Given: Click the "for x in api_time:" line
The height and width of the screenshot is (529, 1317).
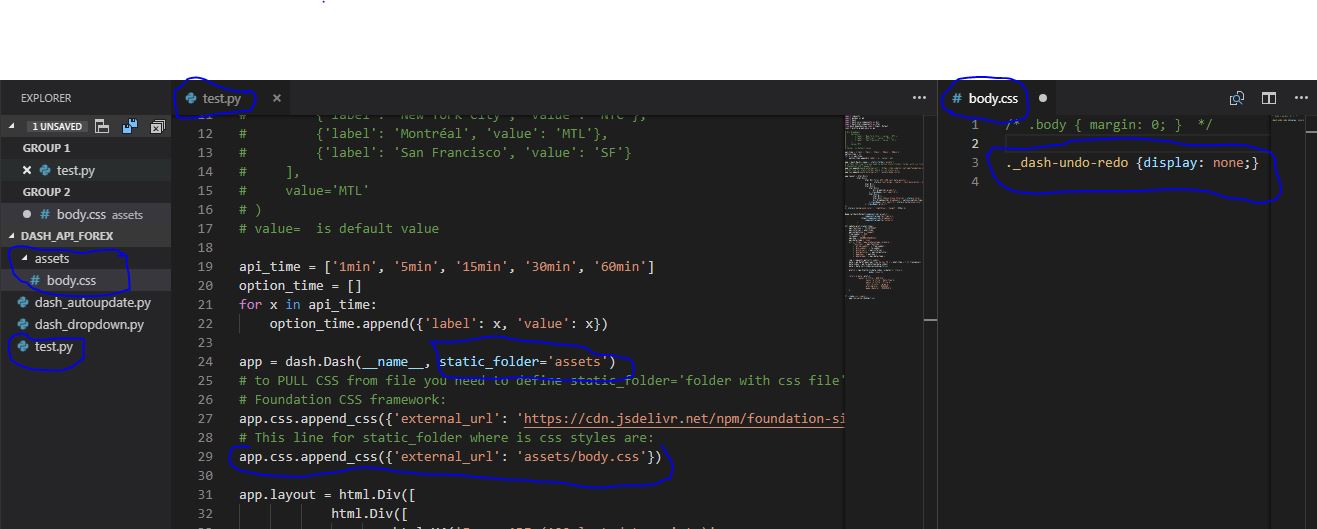Looking at the screenshot, I should tap(308, 305).
